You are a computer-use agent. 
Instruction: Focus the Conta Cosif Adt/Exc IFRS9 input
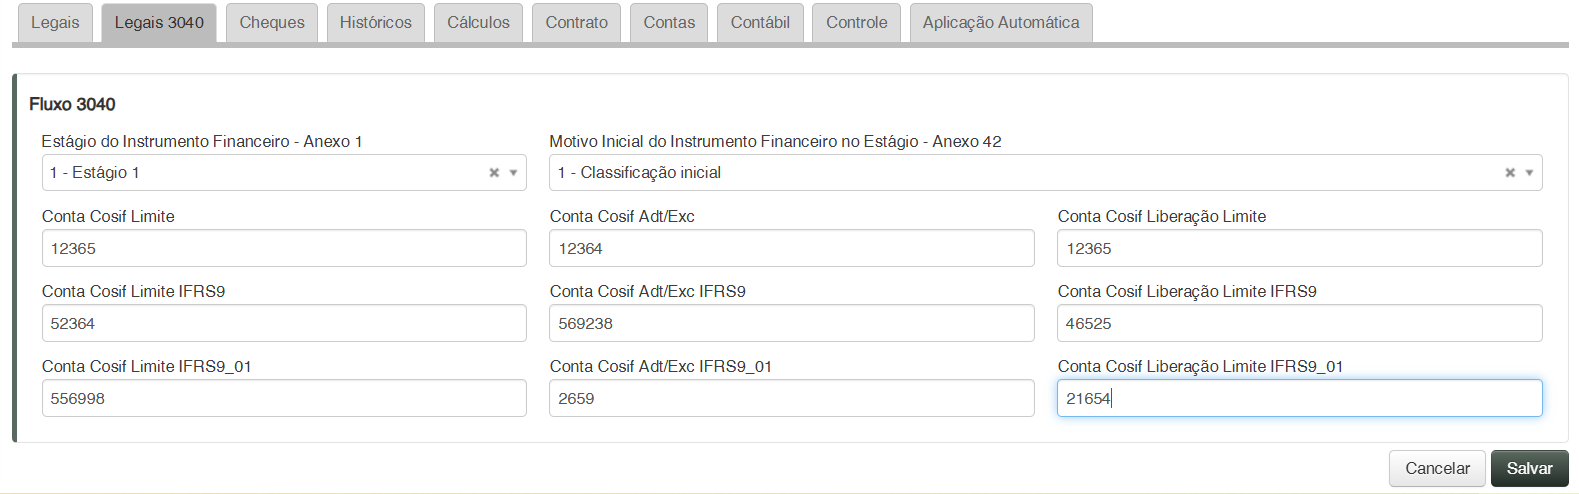[x=791, y=324]
